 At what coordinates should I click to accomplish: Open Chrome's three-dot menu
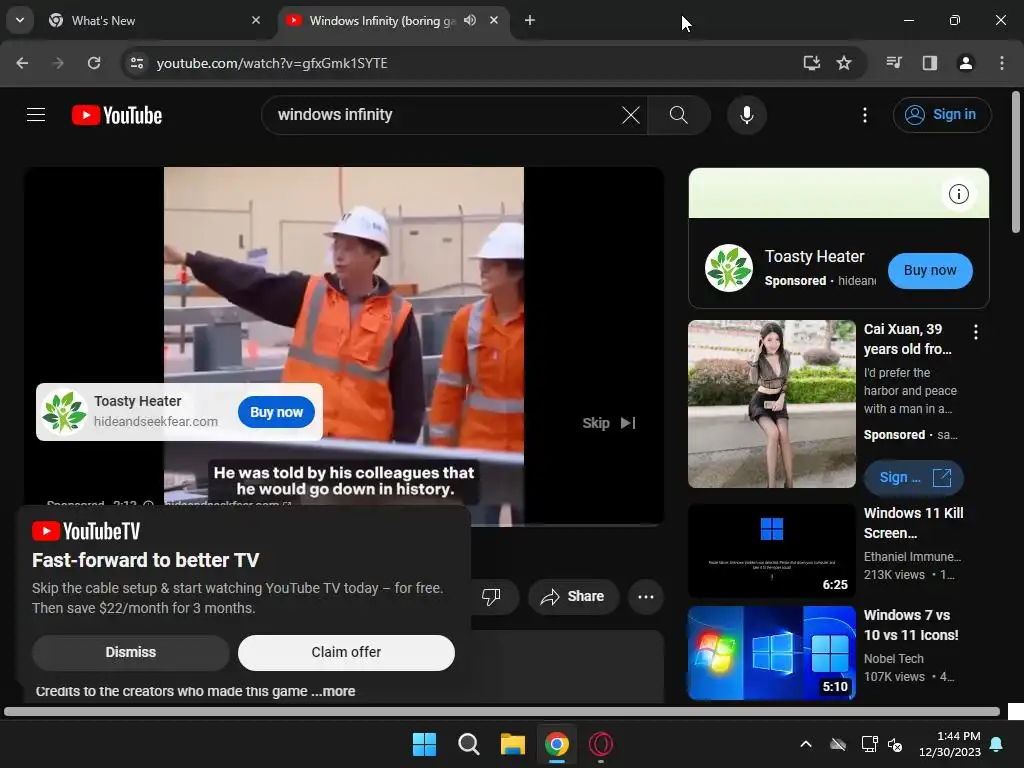[x=1002, y=63]
